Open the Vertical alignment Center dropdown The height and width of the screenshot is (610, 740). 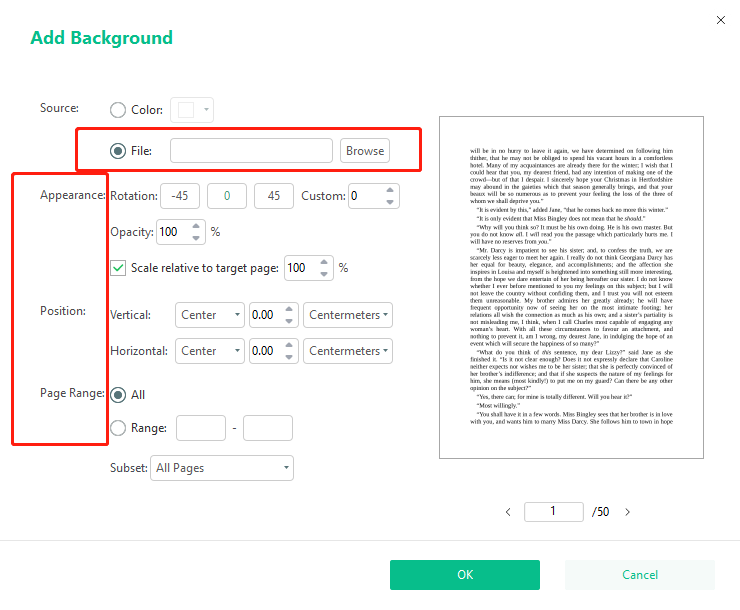click(209, 315)
